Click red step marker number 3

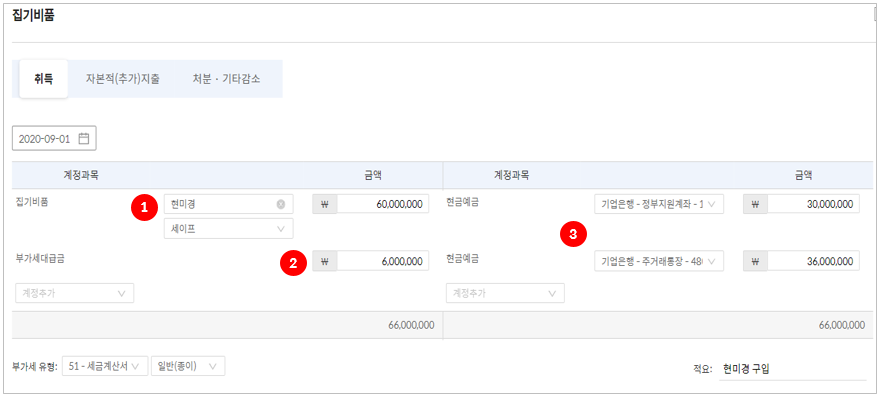(x=573, y=235)
